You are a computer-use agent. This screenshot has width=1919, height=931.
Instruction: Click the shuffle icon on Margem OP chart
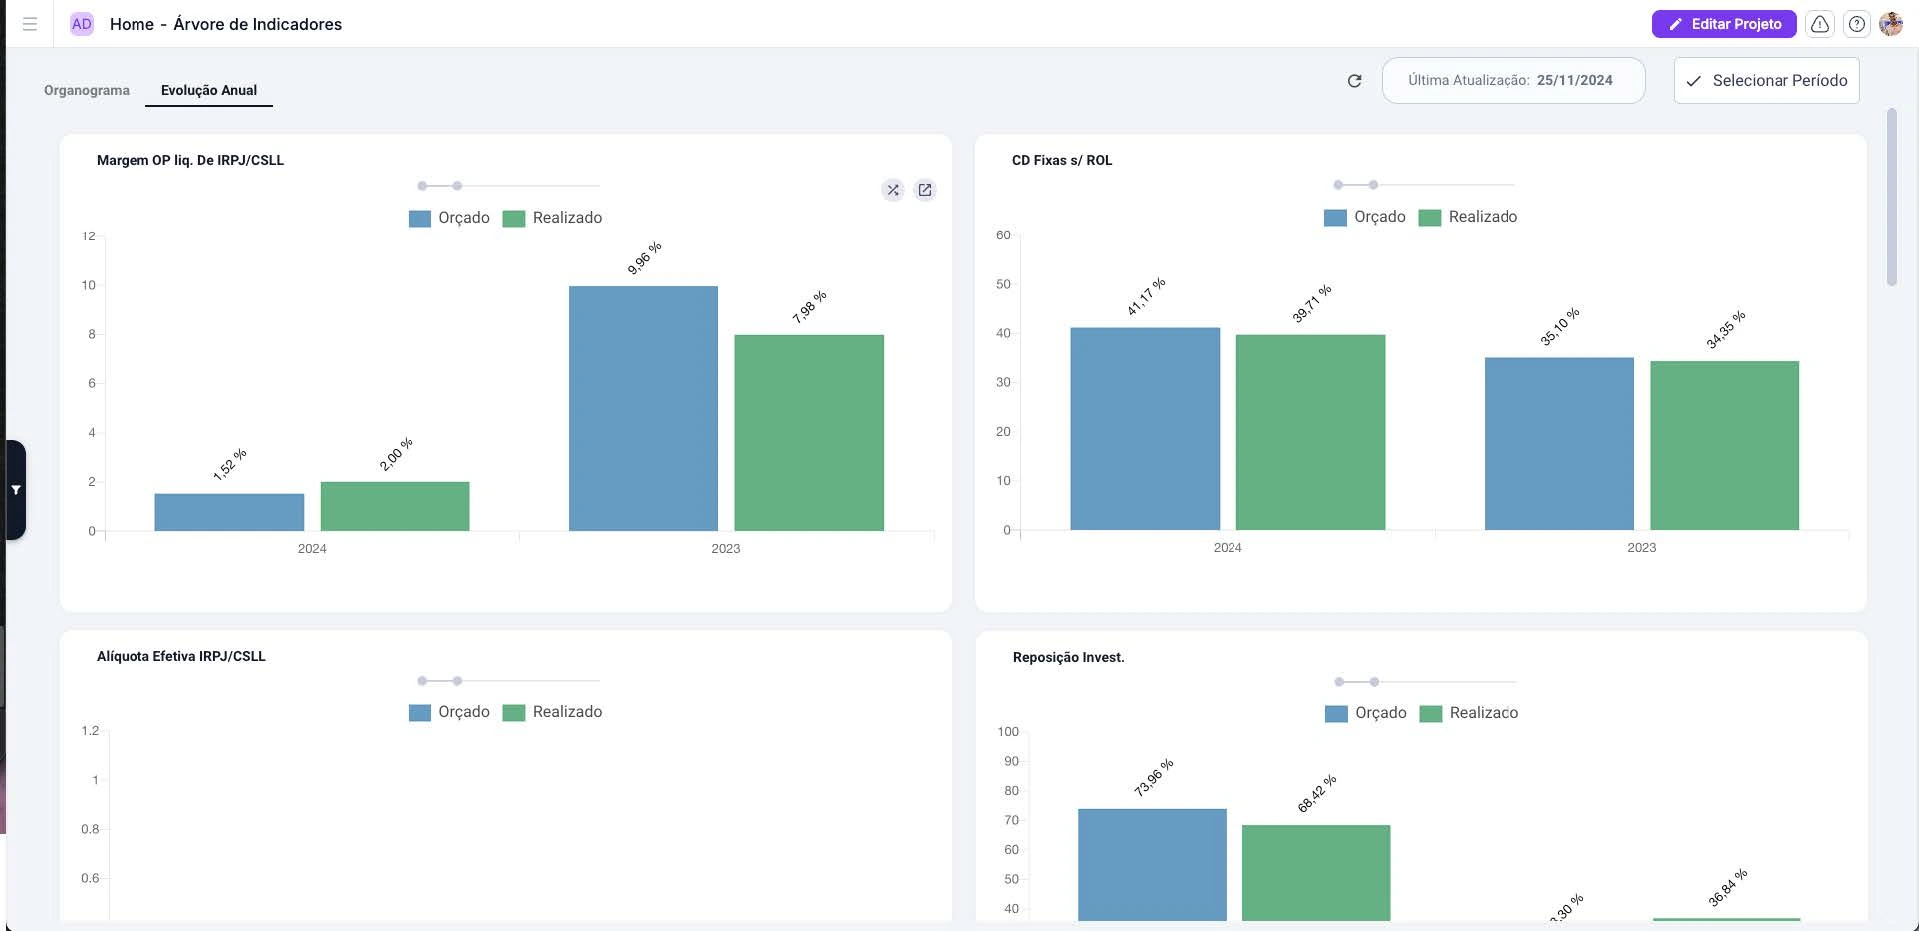[x=893, y=190]
